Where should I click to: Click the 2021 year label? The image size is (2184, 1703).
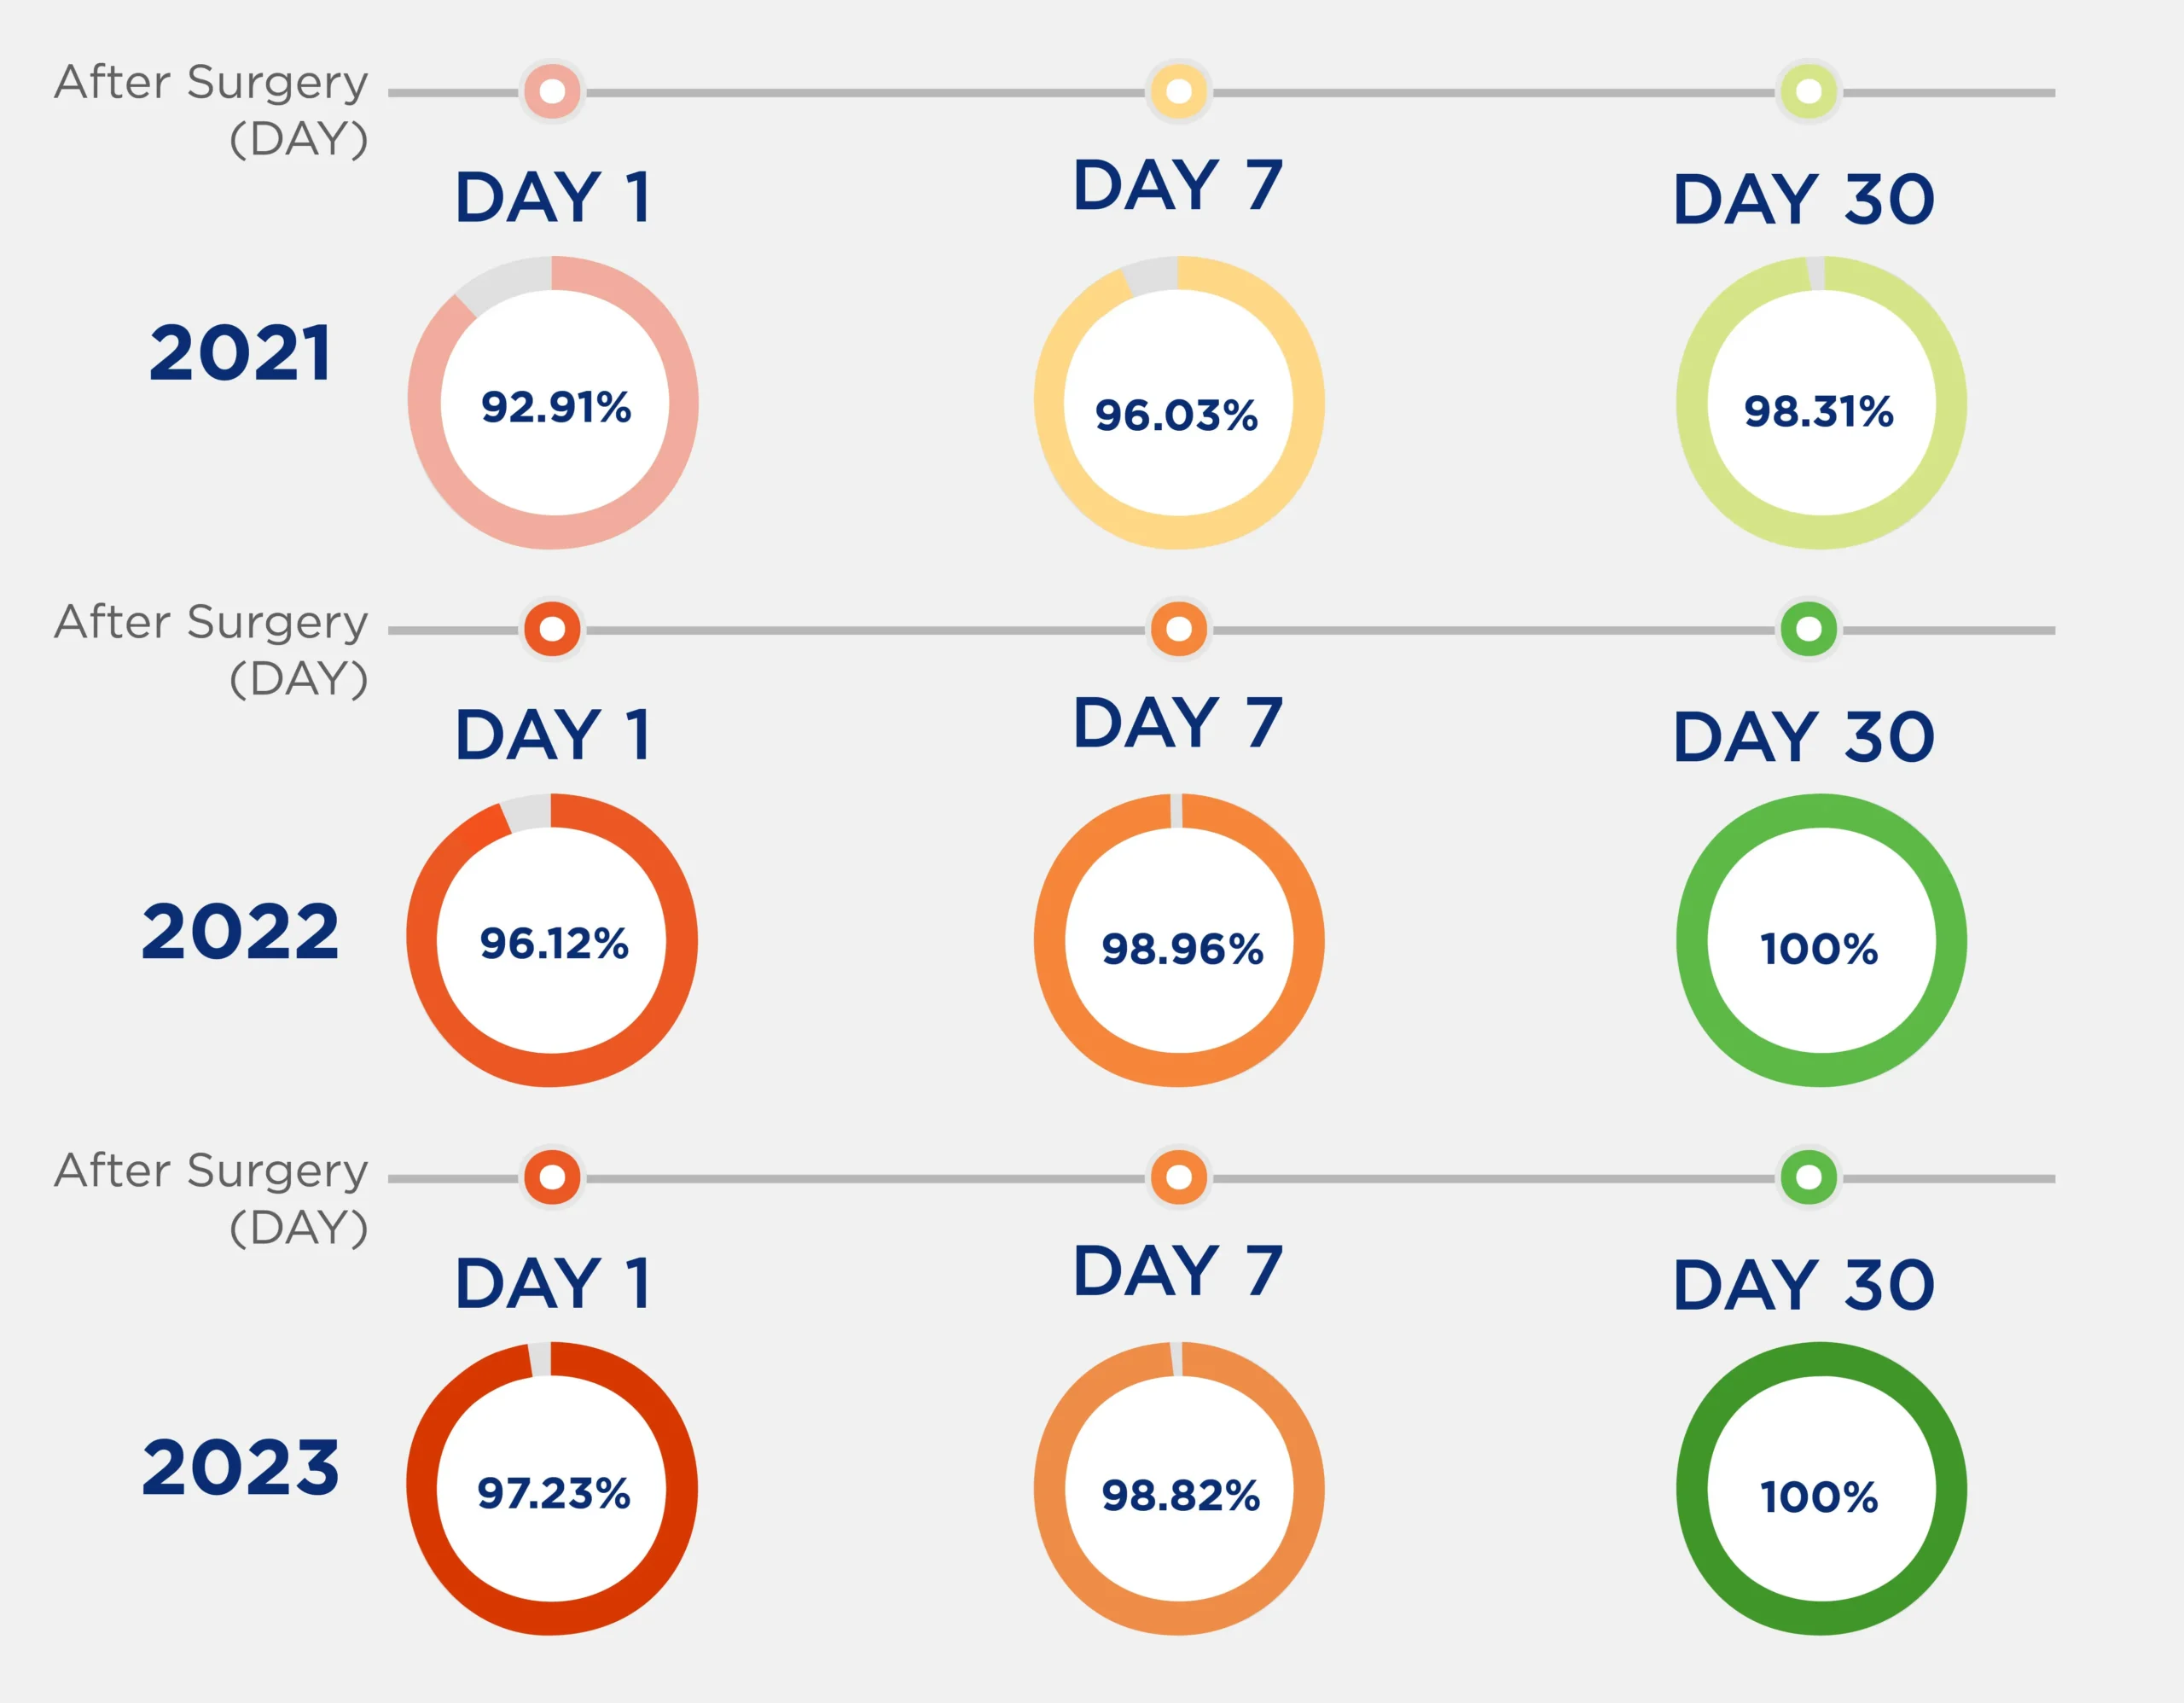click(240, 353)
